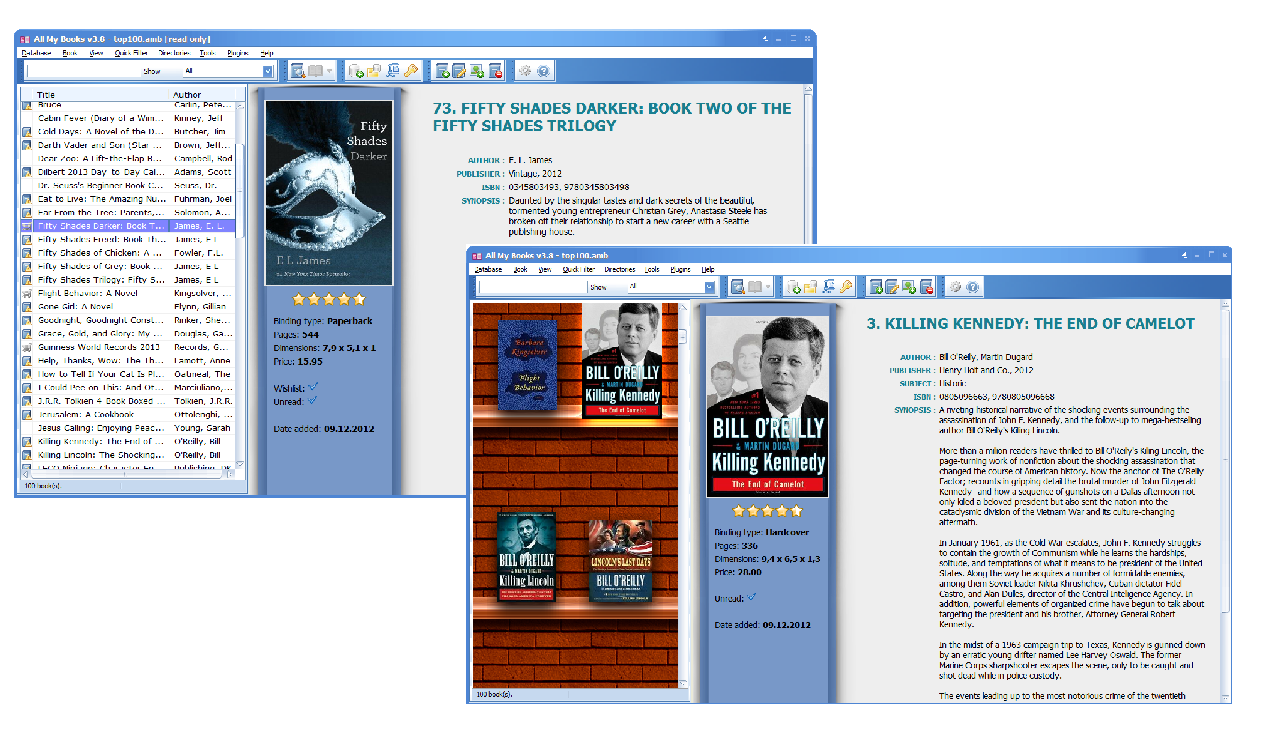The image size is (1274, 753).
Task: Click the network export icon in front window
Action: (829, 287)
